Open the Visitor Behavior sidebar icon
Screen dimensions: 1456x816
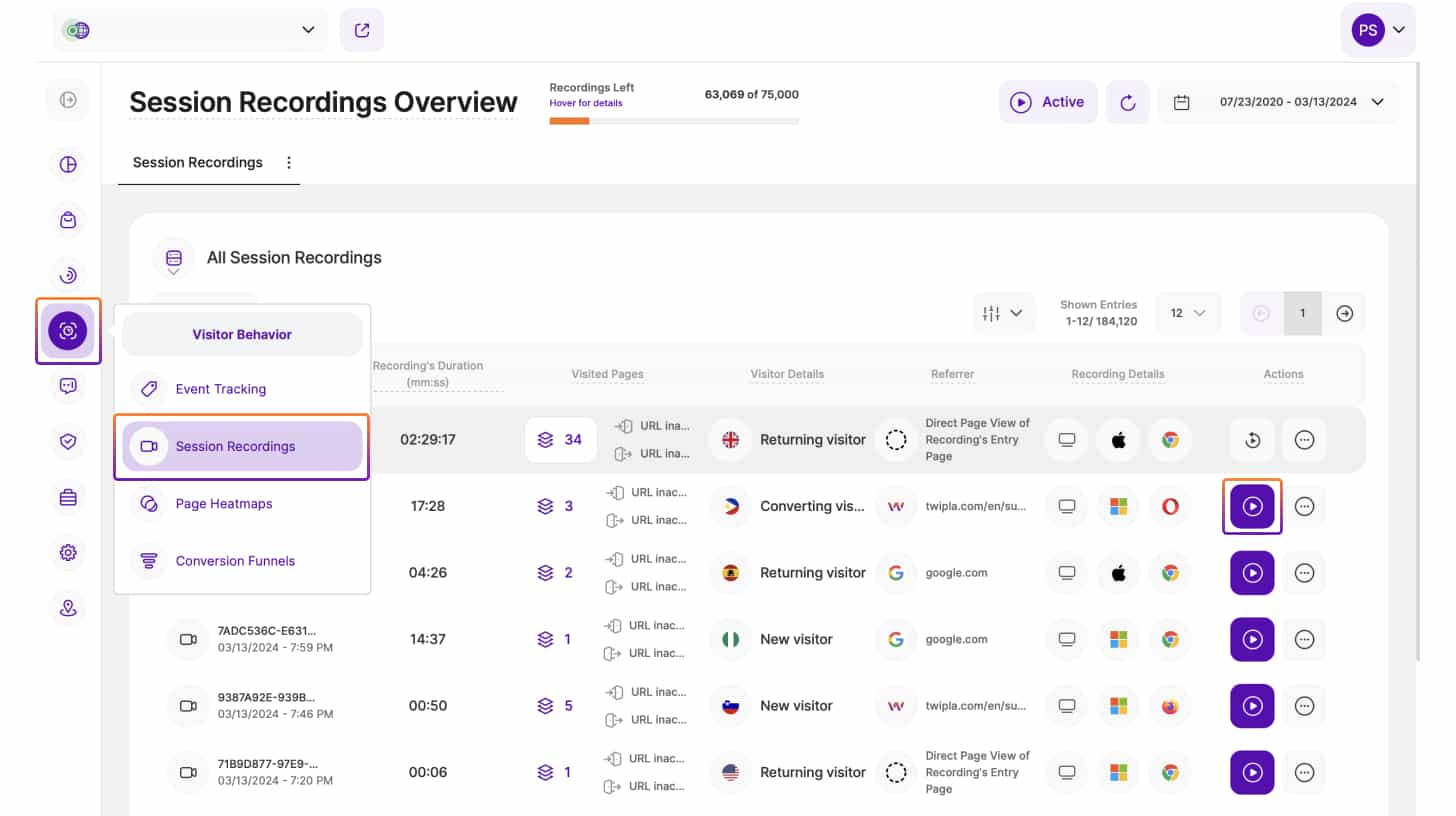68,331
